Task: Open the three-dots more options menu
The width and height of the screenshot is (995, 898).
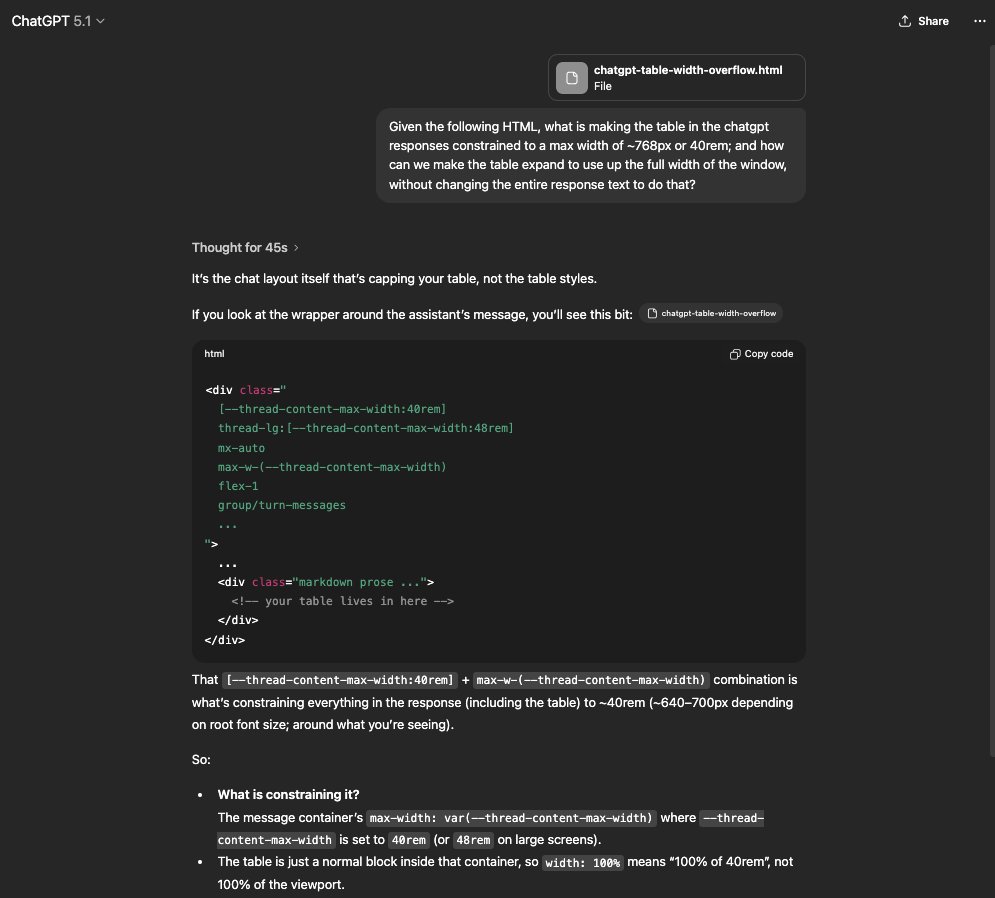Action: pyautogui.click(x=979, y=21)
